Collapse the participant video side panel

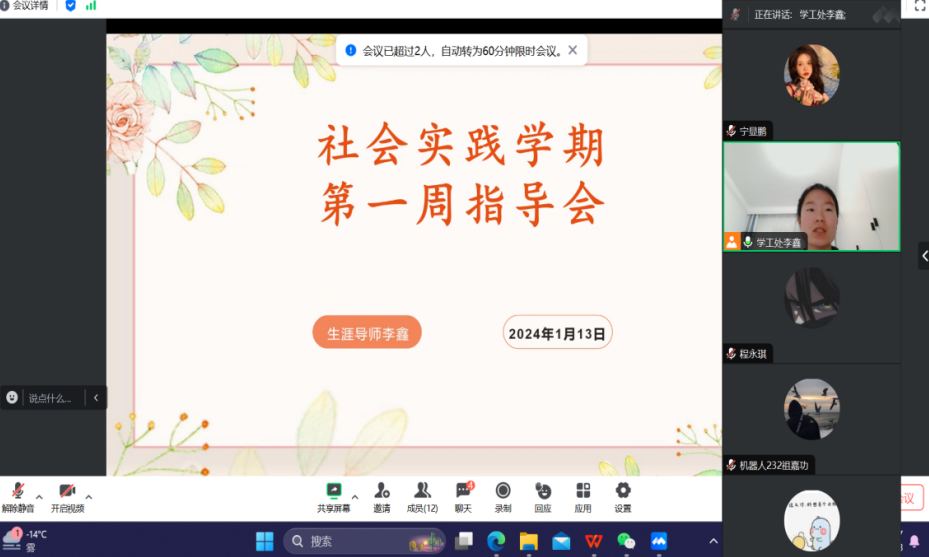pos(923,256)
